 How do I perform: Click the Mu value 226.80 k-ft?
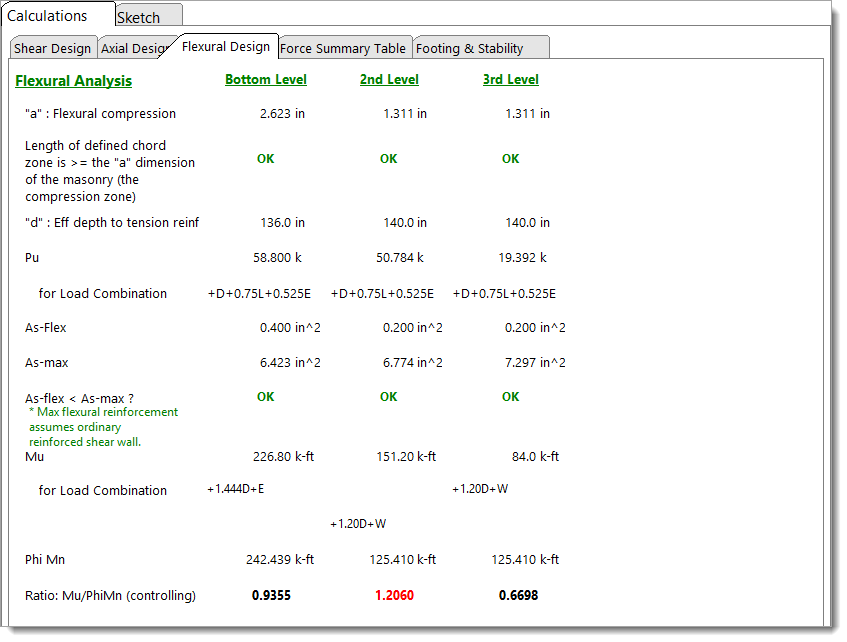coord(284,457)
